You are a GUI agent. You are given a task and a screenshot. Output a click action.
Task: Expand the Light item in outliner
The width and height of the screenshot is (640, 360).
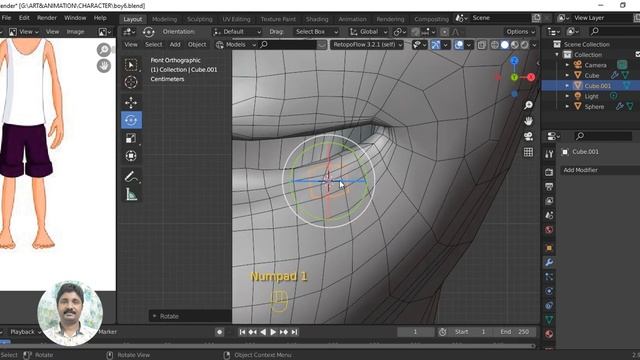coord(567,96)
